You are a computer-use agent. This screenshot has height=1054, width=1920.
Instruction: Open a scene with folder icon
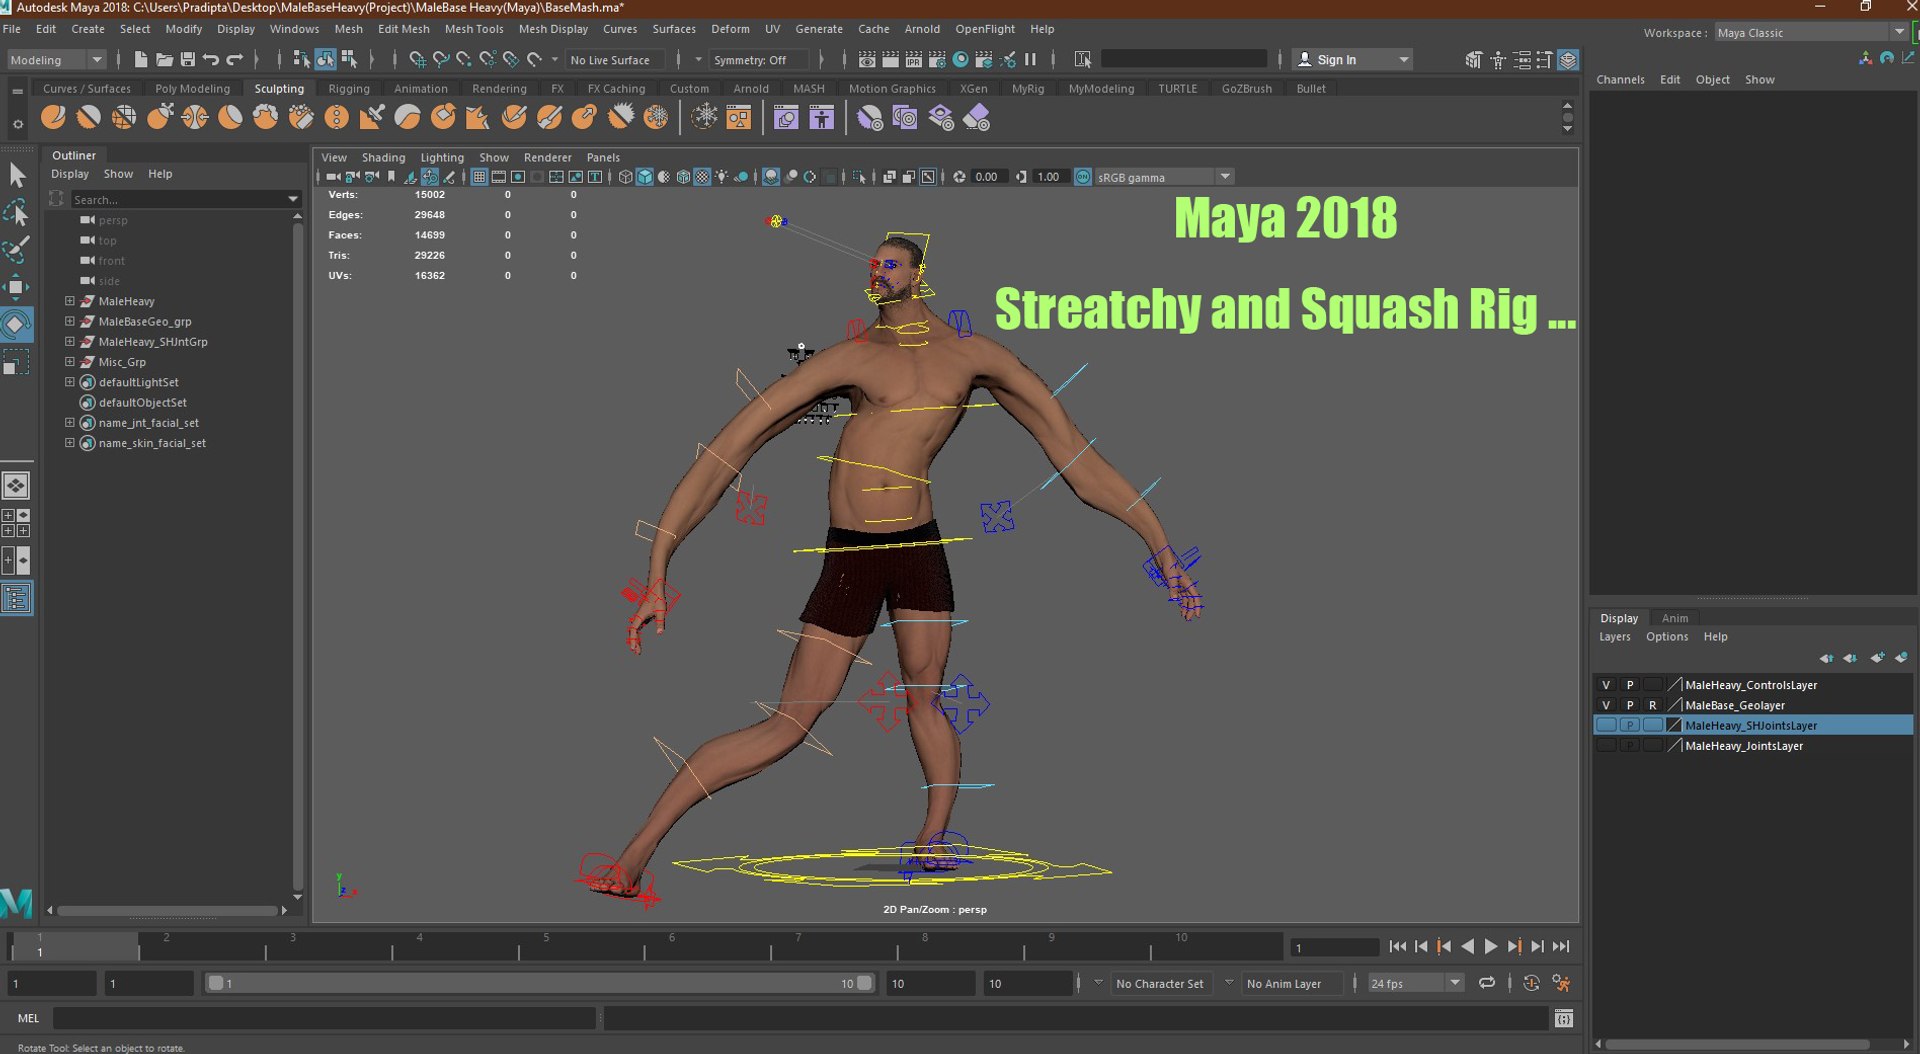tap(164, 60)
